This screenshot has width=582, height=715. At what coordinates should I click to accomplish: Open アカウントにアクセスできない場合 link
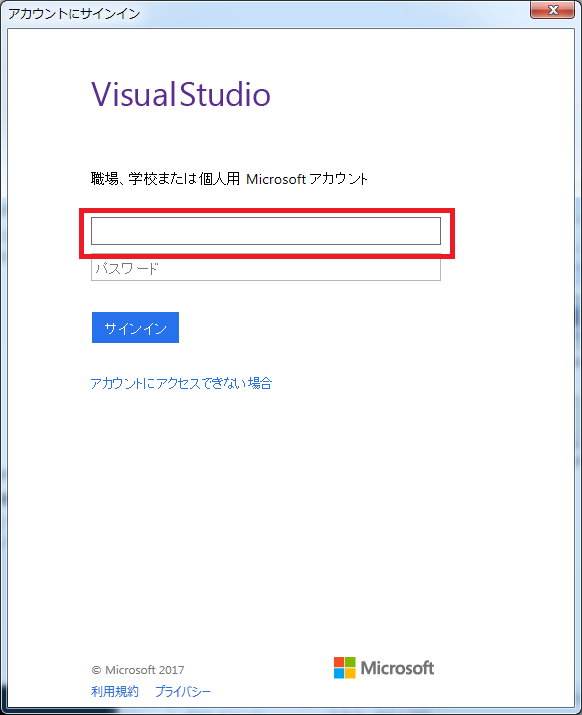(x=181, y=383)
